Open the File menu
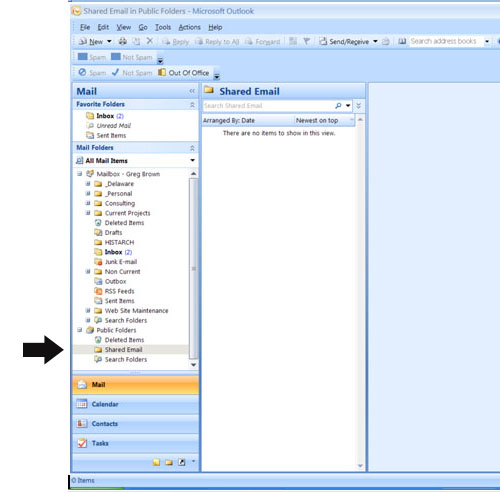 coord(85,27)
